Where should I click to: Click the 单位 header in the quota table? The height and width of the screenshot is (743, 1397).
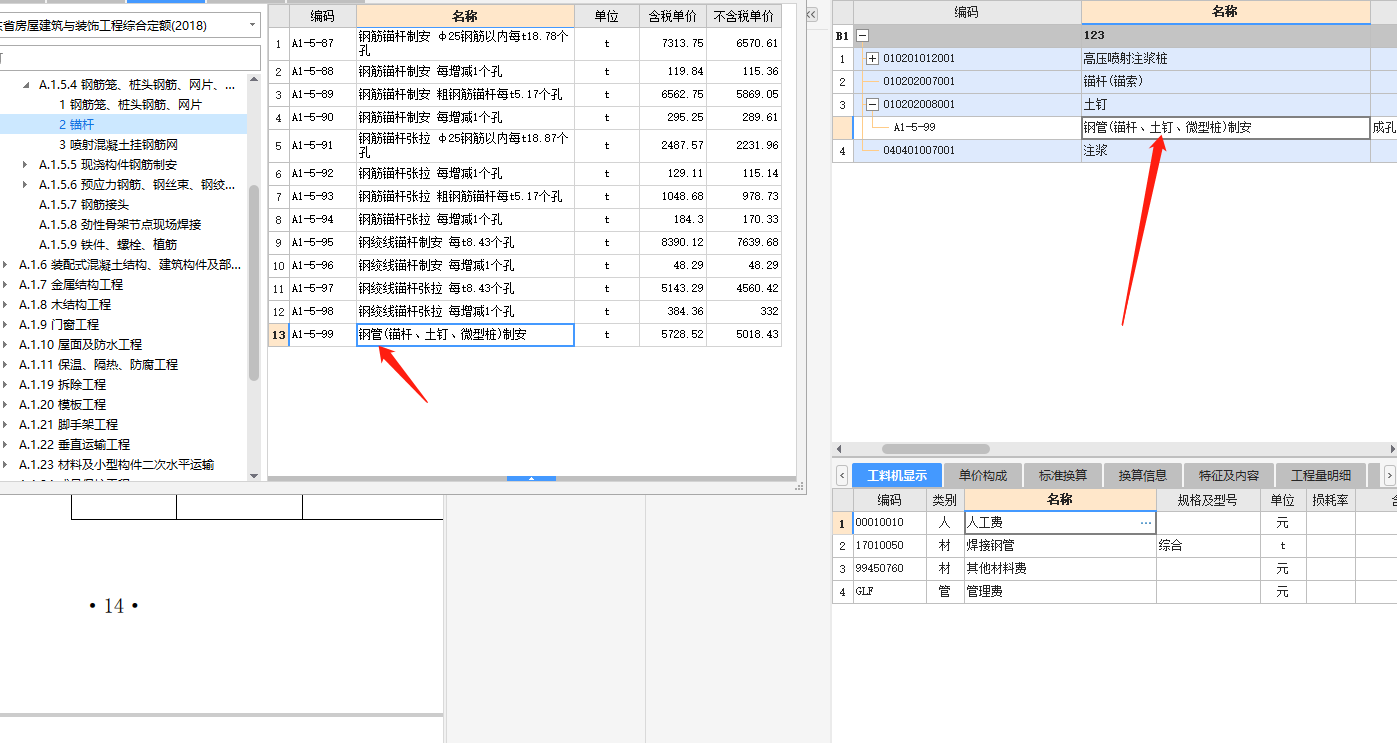click(607, 16)
